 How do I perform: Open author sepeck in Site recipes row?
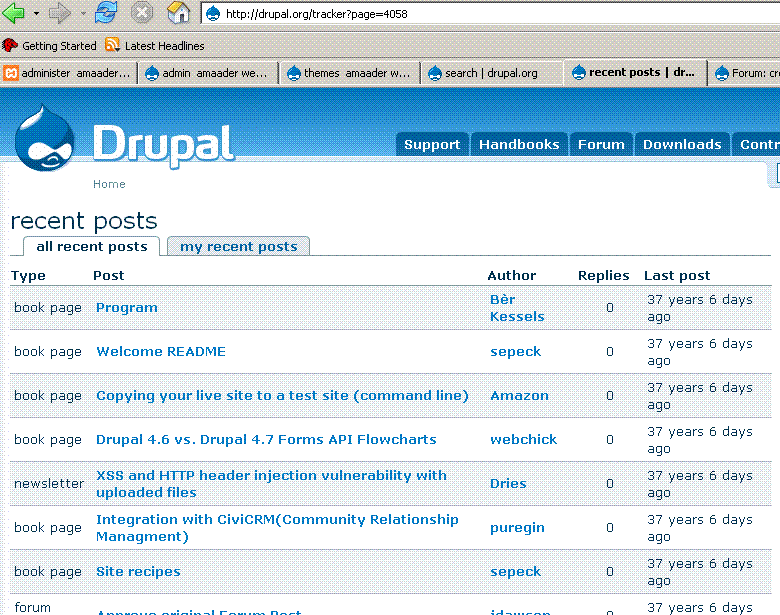pyautogui.click(x=515, y=572)
